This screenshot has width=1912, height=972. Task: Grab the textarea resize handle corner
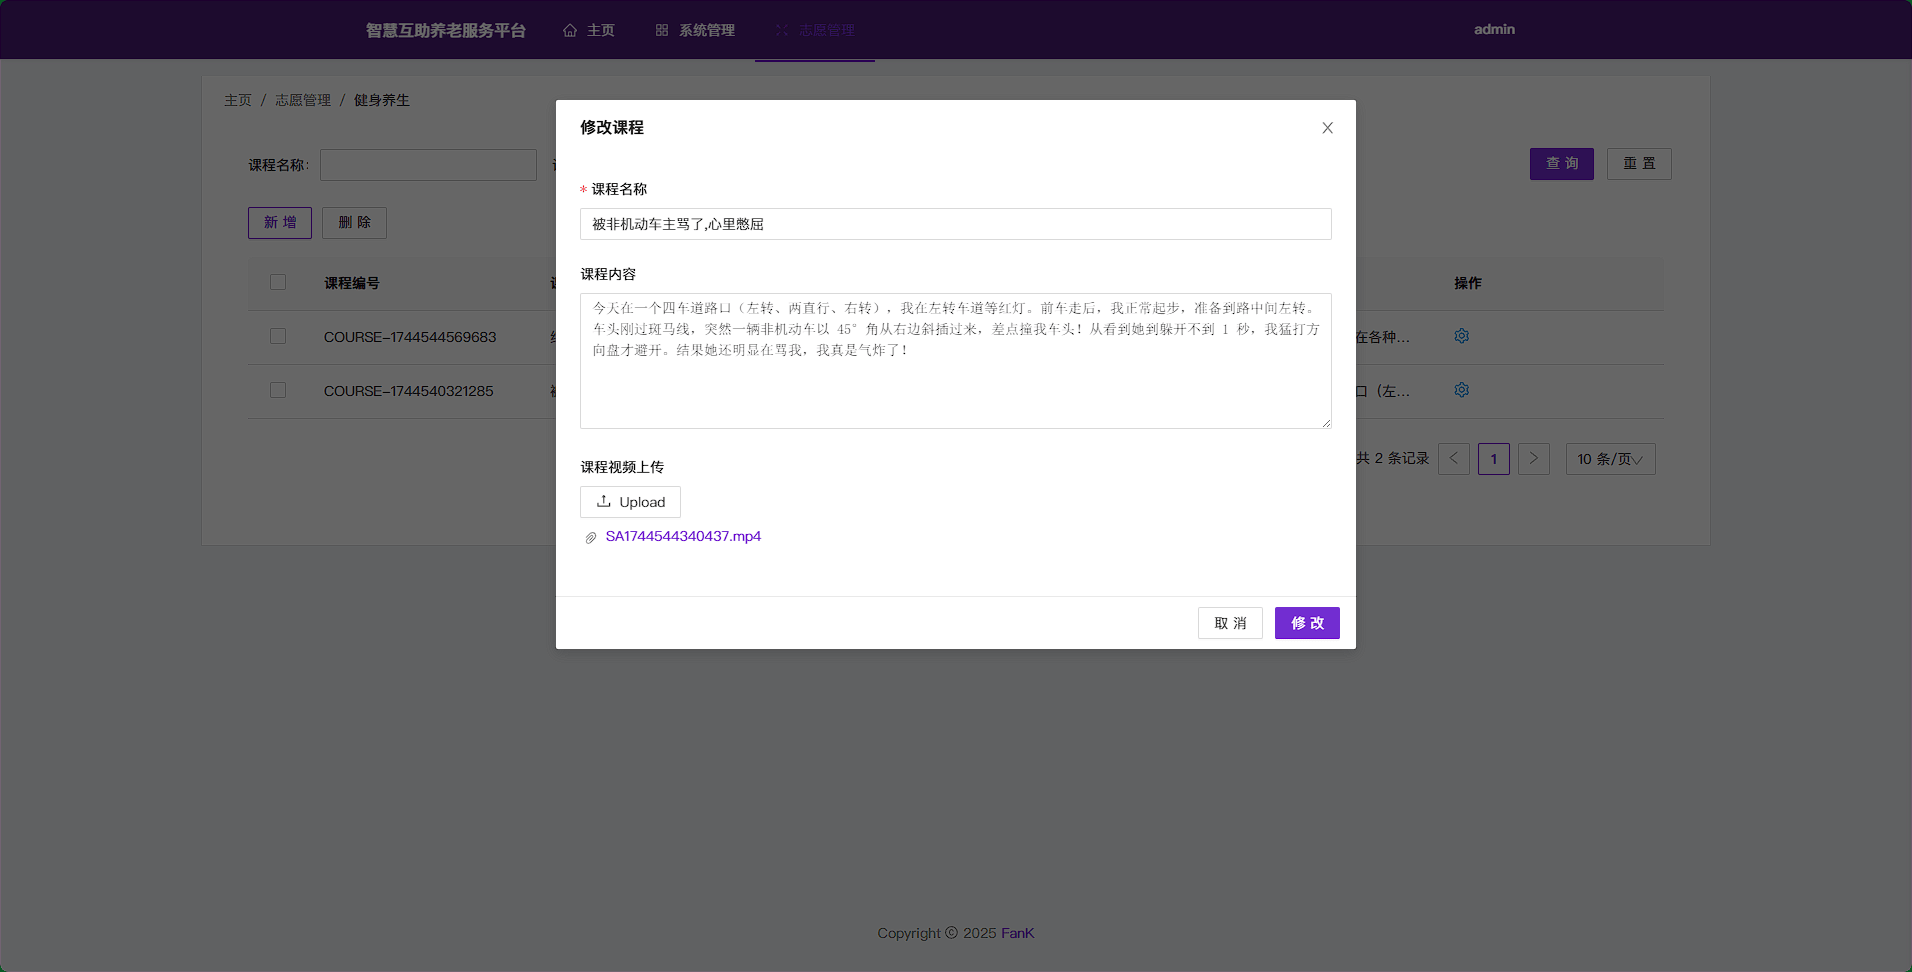point(1326,423)
